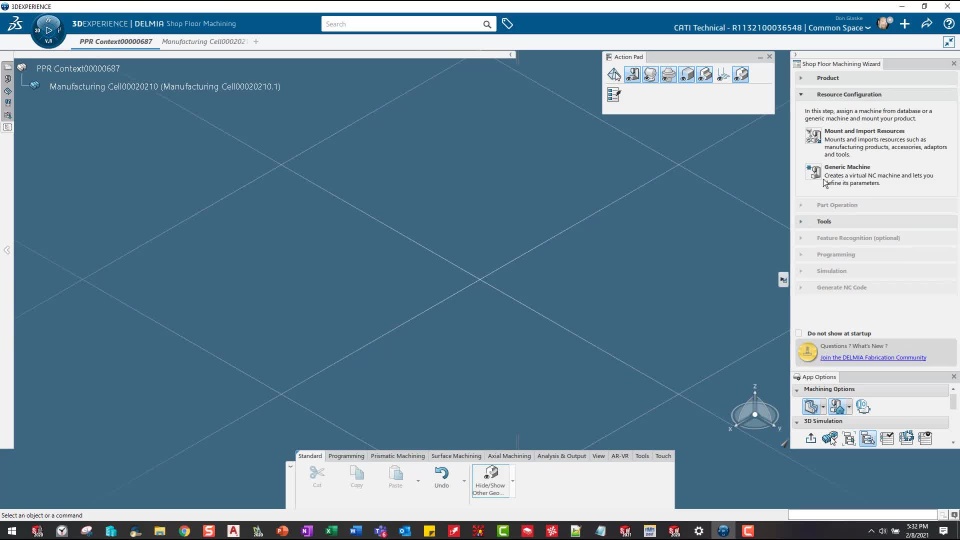Select PPR Context00000687 tab
Screen dimensions: 960x540
coord(116,42)
